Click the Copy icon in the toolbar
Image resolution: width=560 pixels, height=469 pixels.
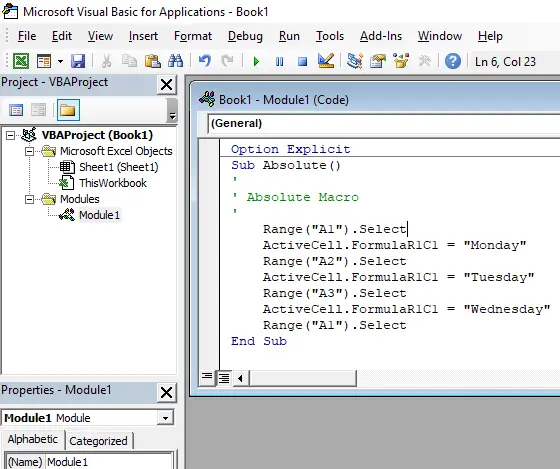pyautogui.click(x=129, y=61)
